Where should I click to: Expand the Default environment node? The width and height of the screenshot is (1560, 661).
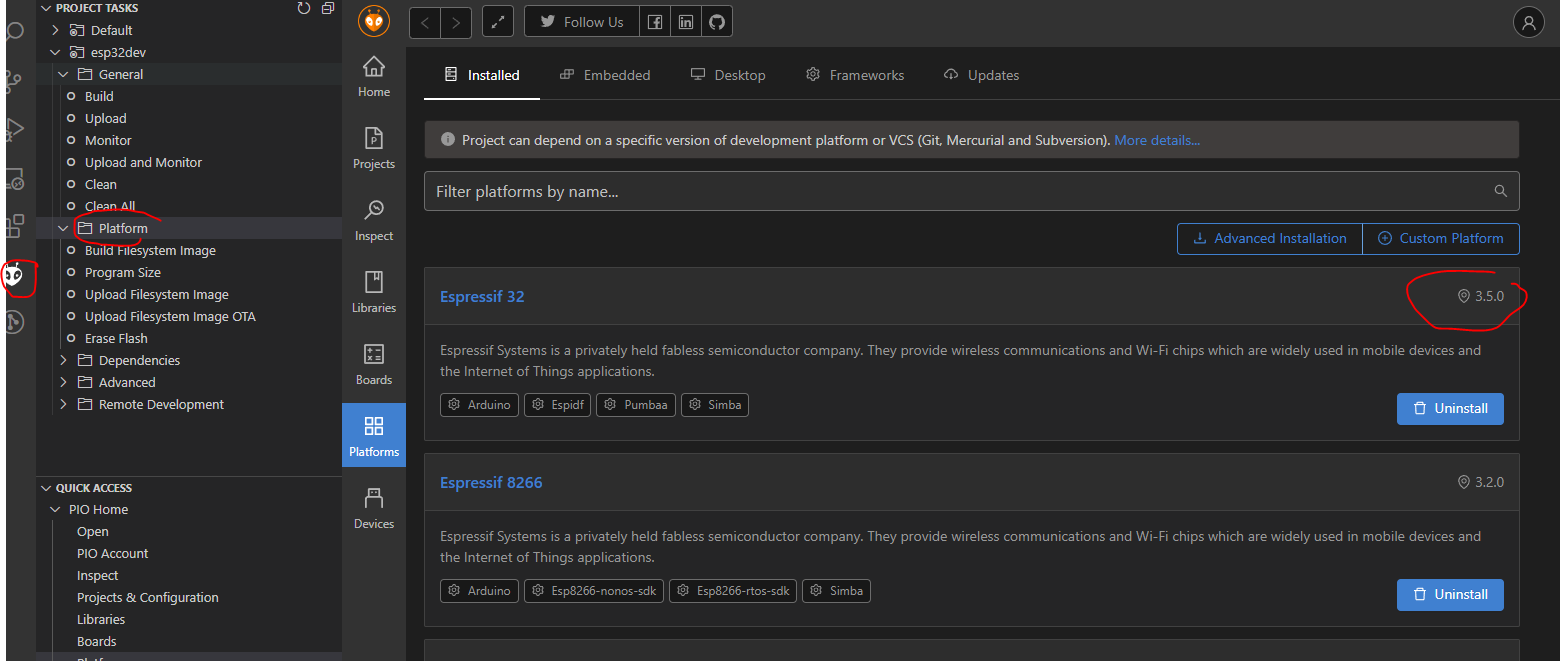(55, 30)
